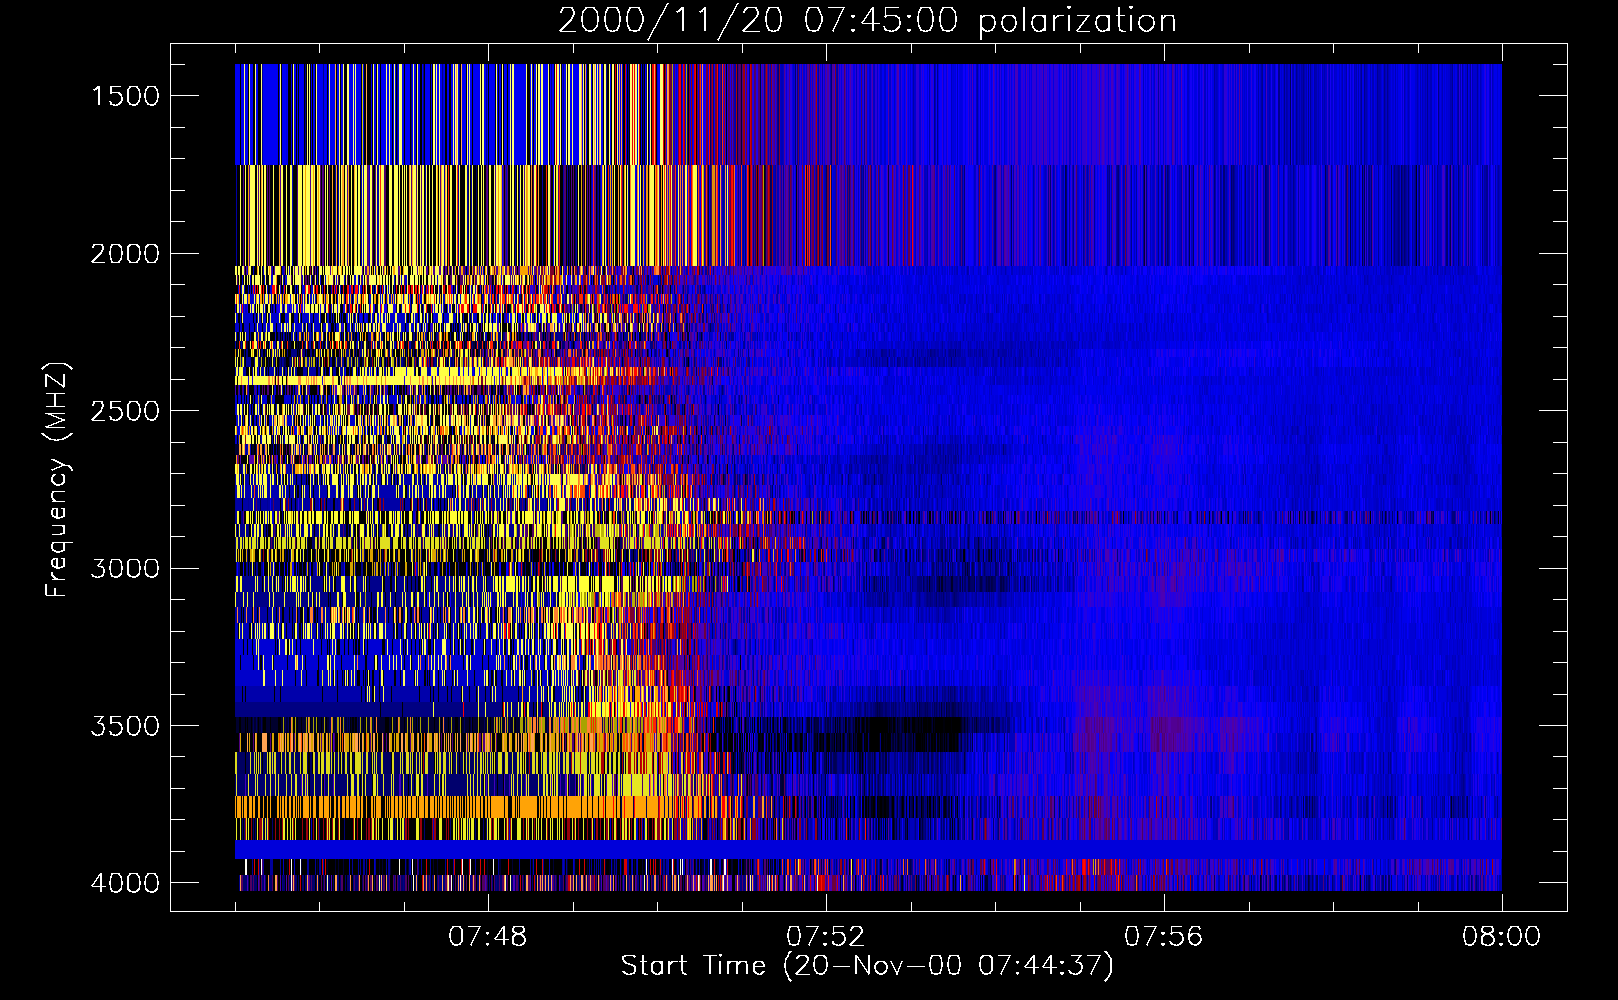Screen dimensions: 1618x1000
Task: Select the 2000 frequency axis label
Action: click(125, 254)
